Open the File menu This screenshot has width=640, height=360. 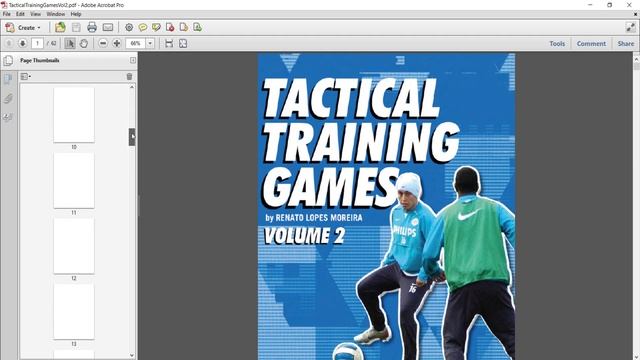click(7, 14)
